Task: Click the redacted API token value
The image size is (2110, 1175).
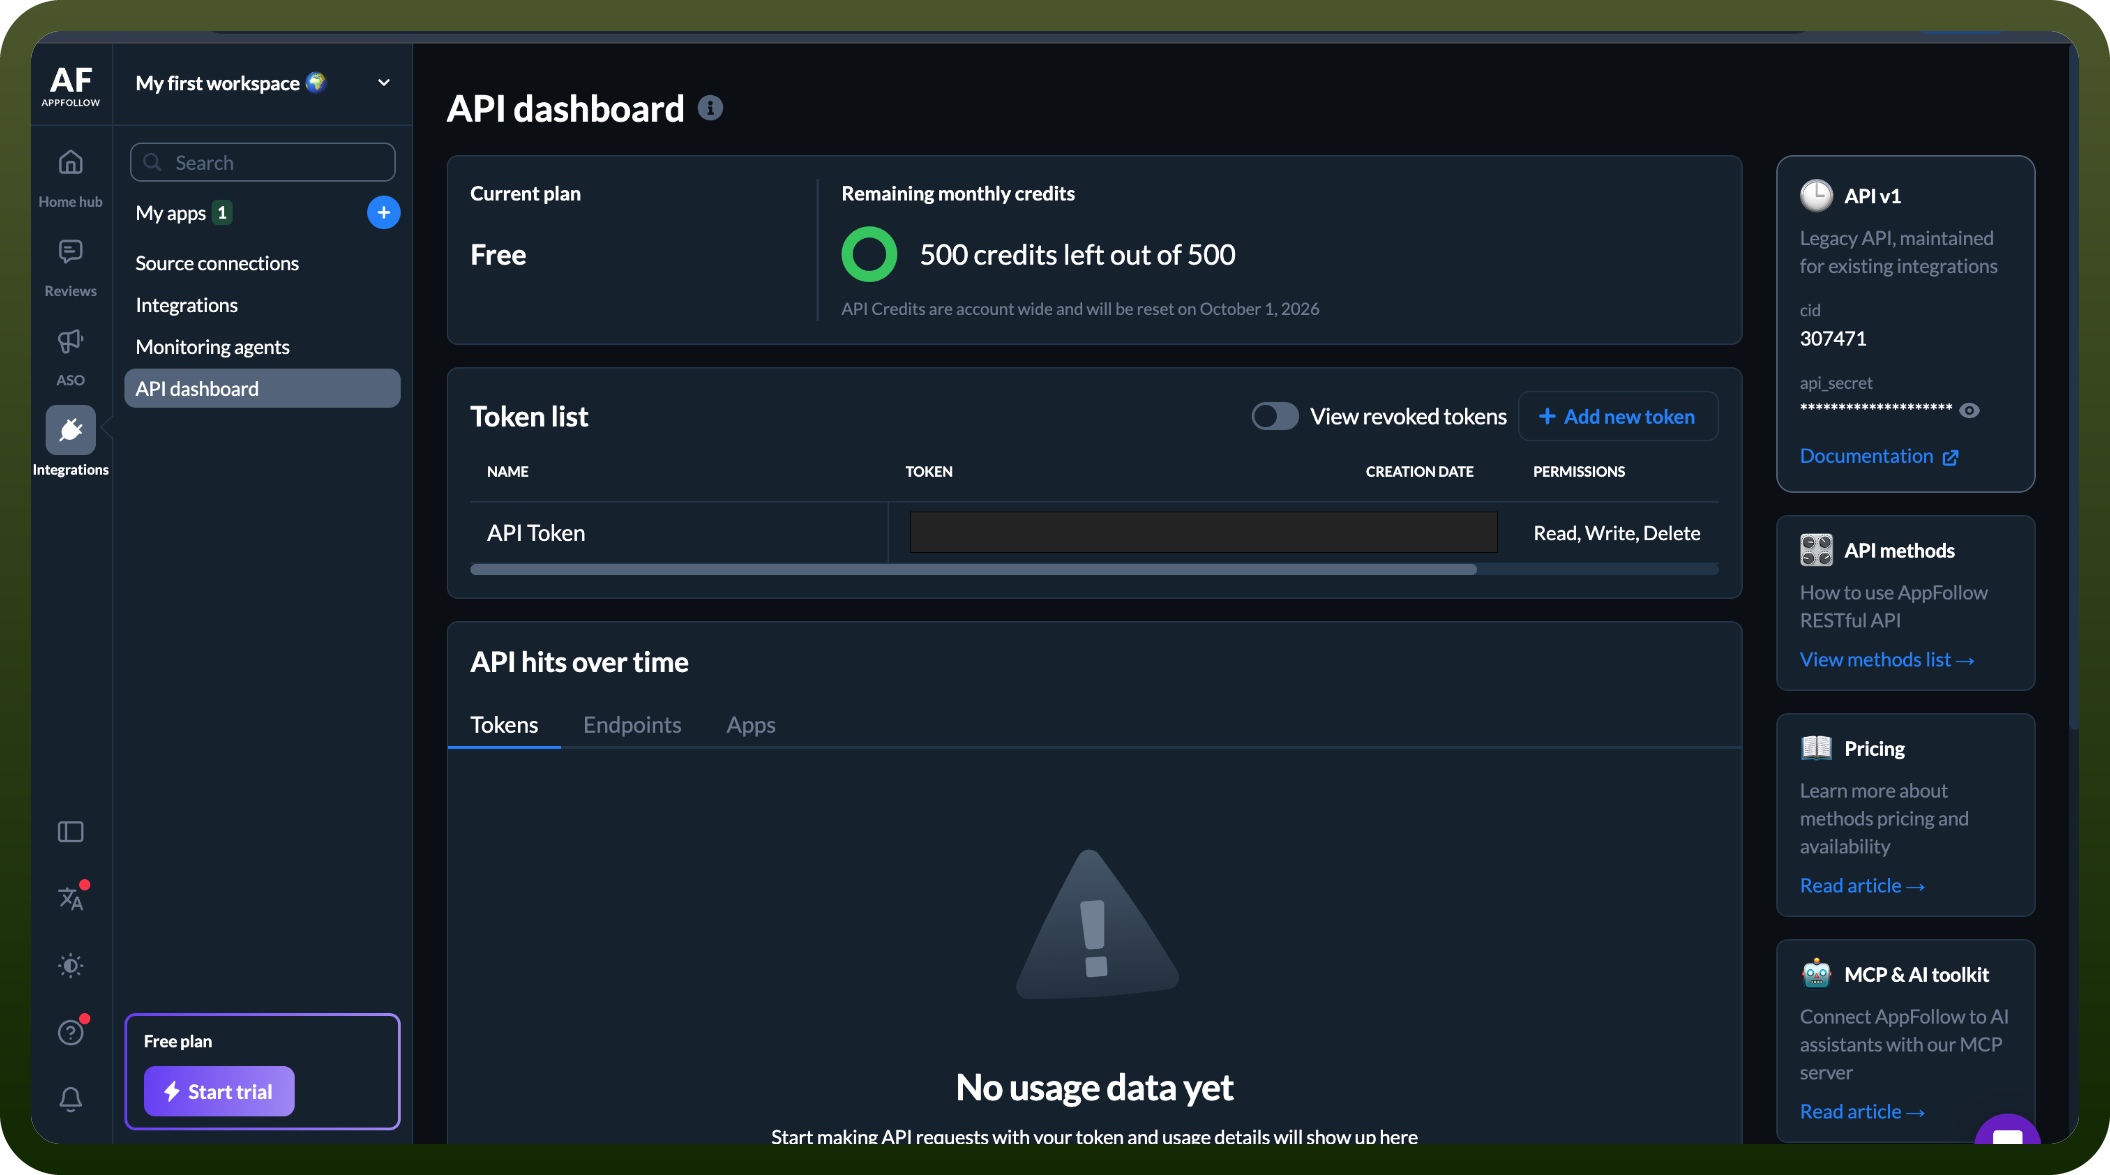Action: (1204, 532)
